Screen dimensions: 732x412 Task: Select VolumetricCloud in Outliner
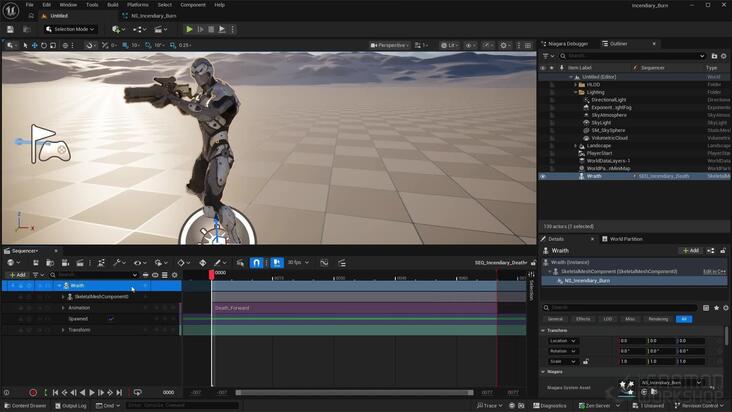point(610,138)
